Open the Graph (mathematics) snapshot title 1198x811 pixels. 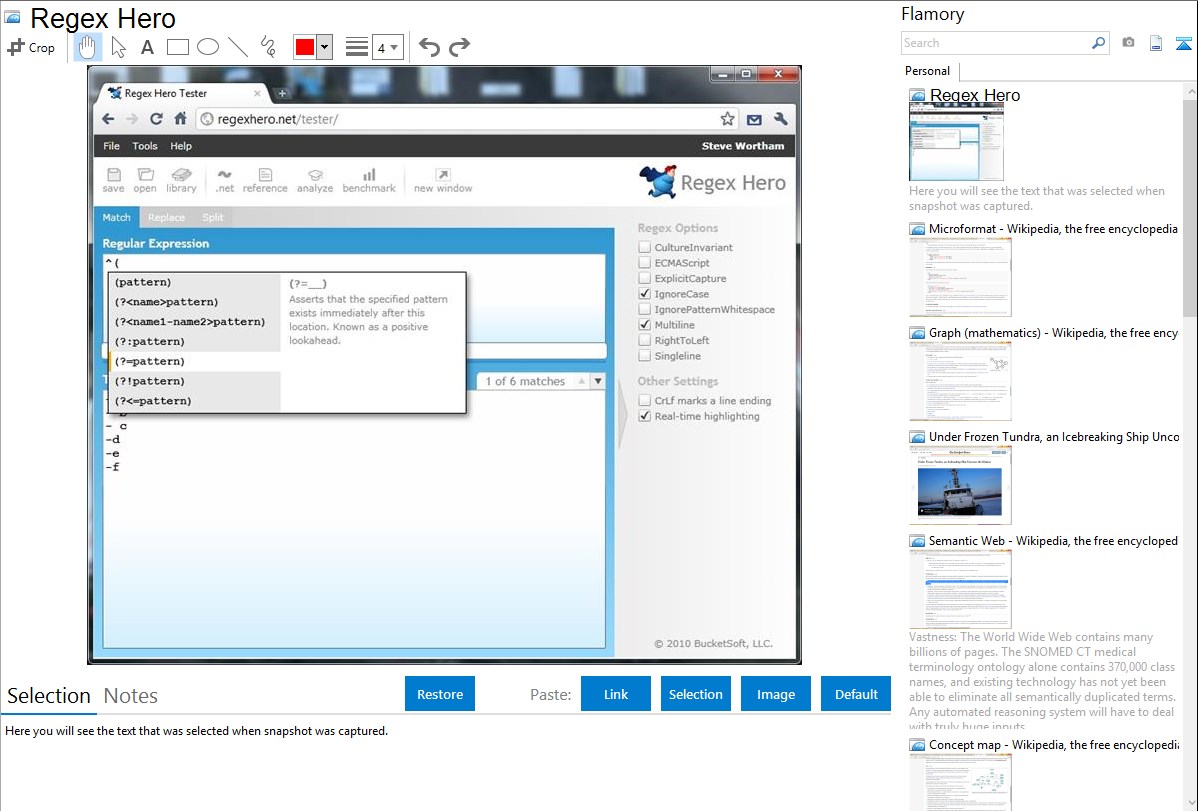pos(1053,333)
